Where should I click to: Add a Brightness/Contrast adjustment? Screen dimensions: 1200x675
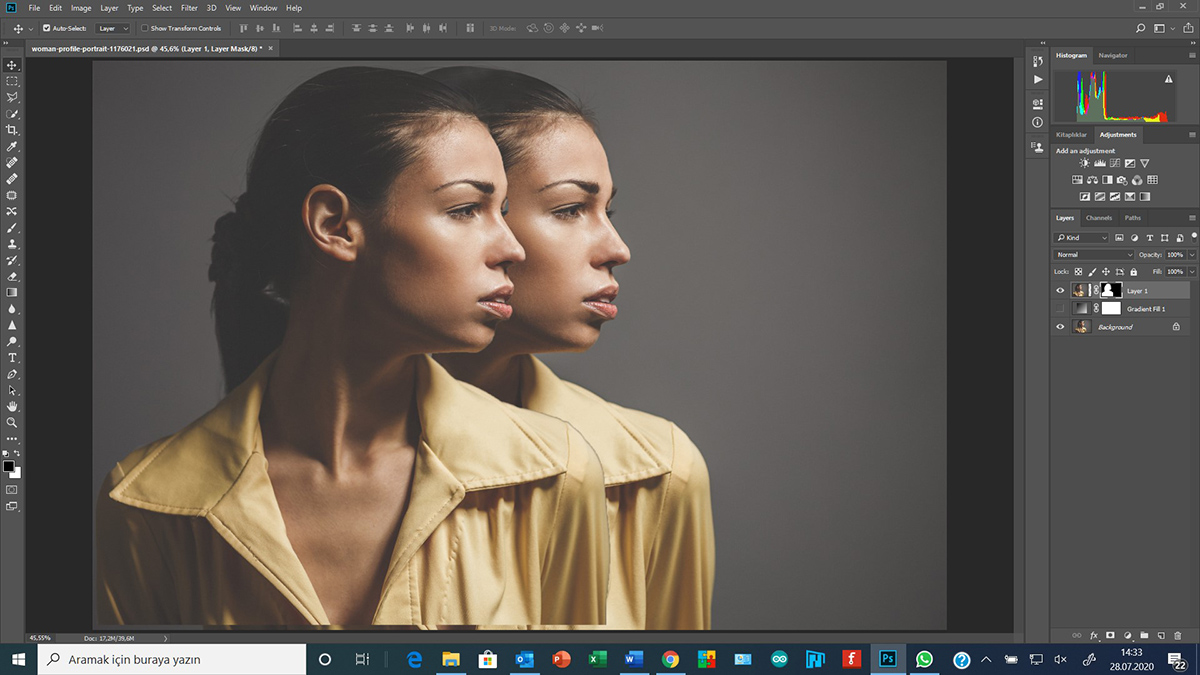tap(1085, 163)
